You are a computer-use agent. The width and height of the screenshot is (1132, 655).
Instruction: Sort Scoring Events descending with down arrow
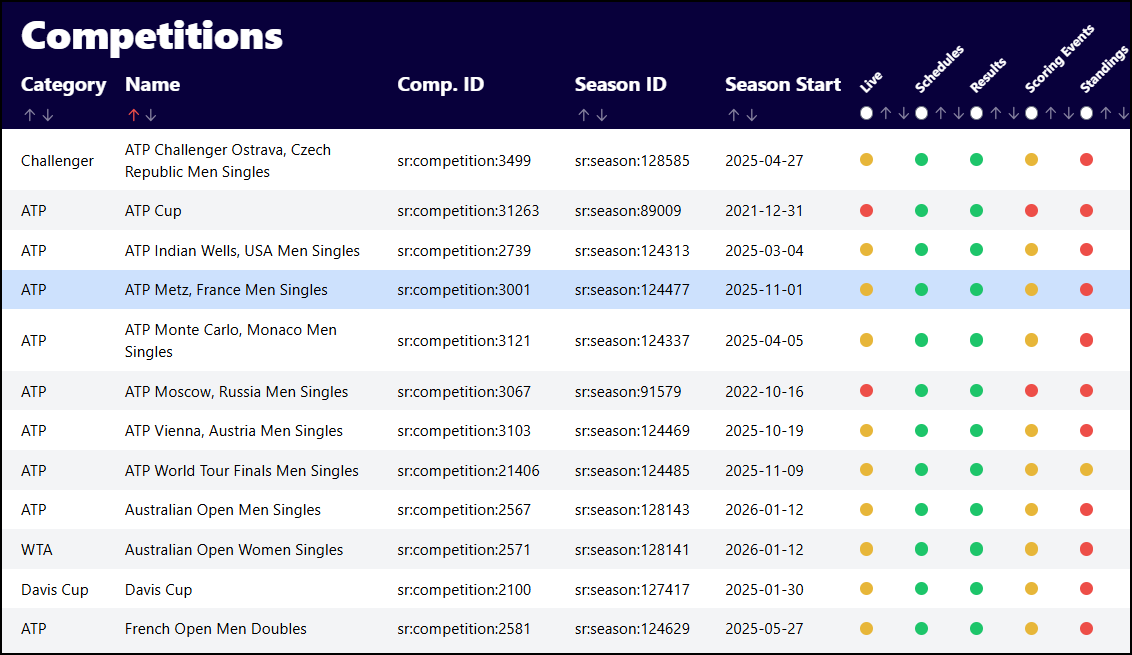(x=1068, y=113)
